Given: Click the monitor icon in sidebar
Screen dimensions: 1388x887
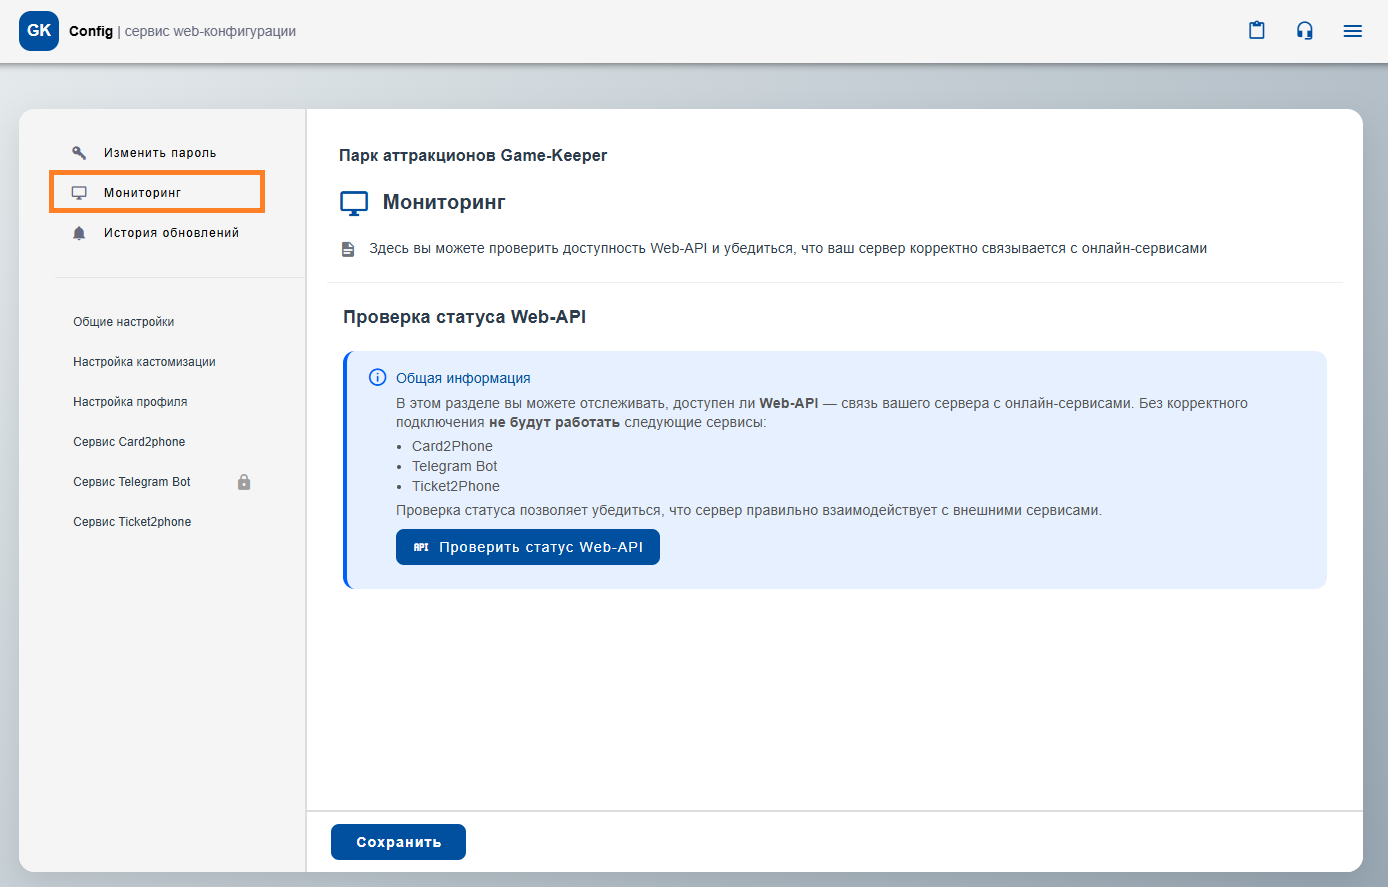Looking at the screenshot, I should pyautogui.click(x=79, y=193).
